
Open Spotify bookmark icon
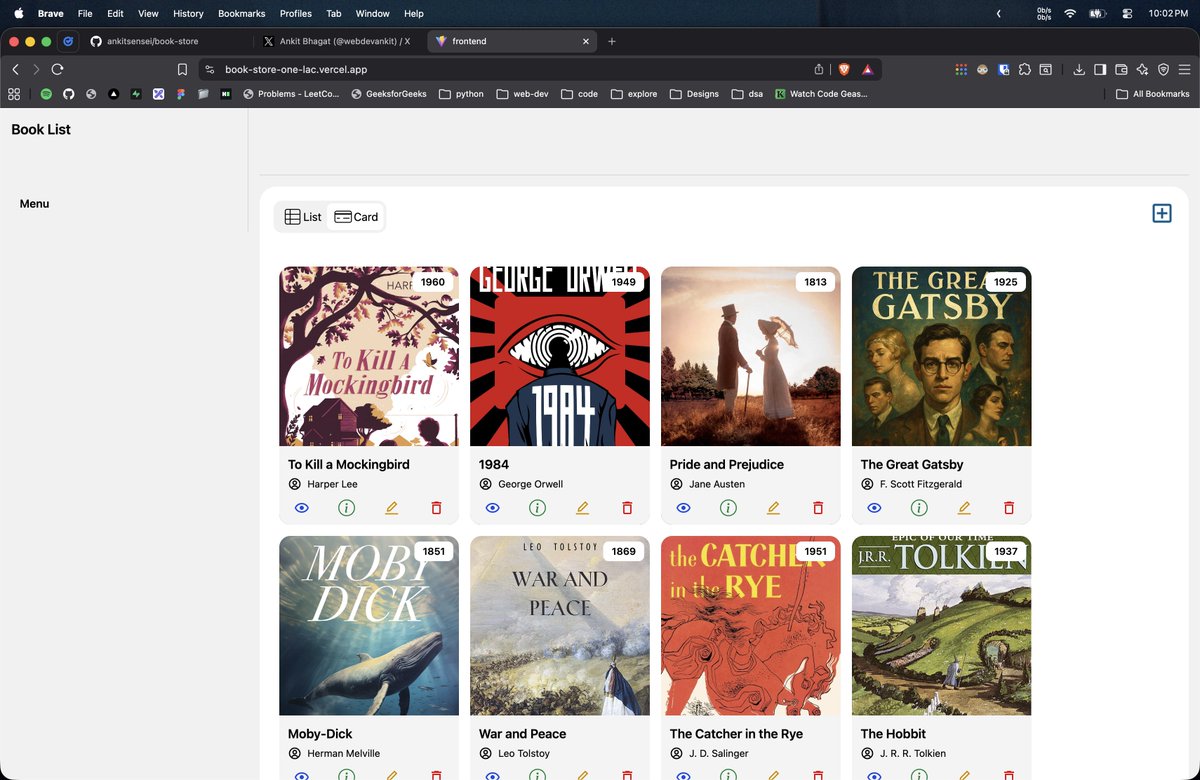(x=46, y=94)
